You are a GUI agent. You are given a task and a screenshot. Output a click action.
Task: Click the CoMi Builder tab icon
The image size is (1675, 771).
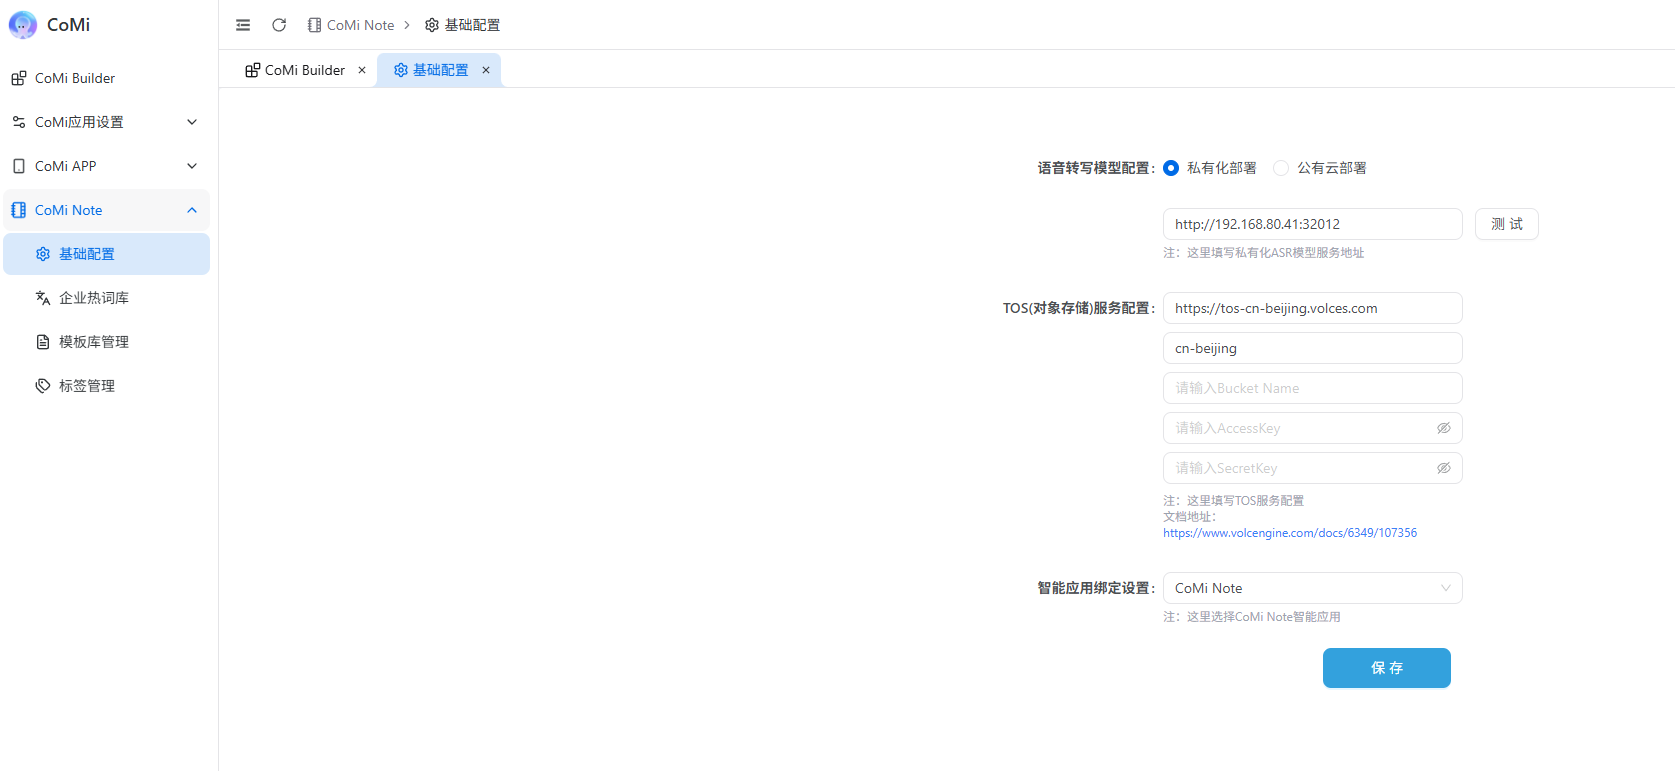point(253,70)
